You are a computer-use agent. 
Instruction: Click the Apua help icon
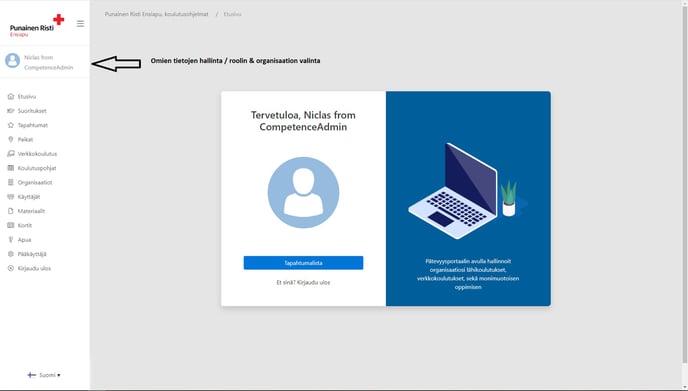(11, 240)
